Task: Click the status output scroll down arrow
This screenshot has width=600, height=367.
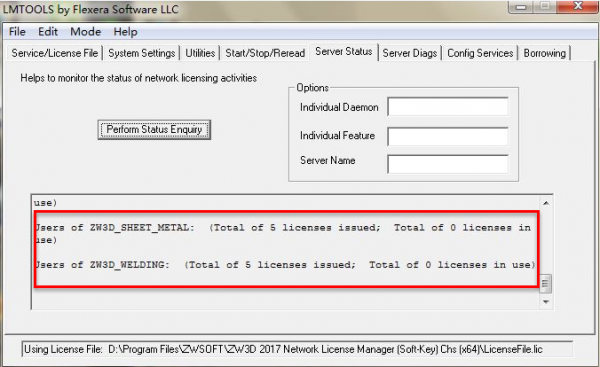Action: click(x=546, y=302)
